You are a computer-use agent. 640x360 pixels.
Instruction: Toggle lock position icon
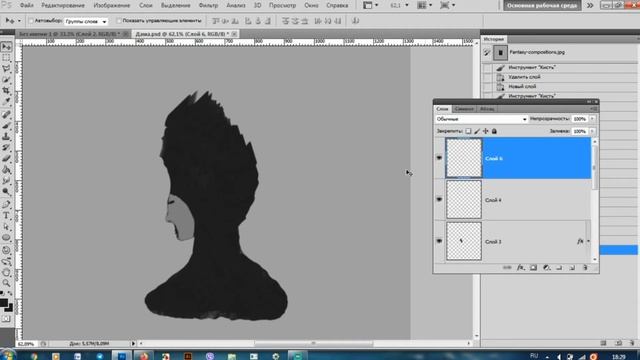point(486,131)
